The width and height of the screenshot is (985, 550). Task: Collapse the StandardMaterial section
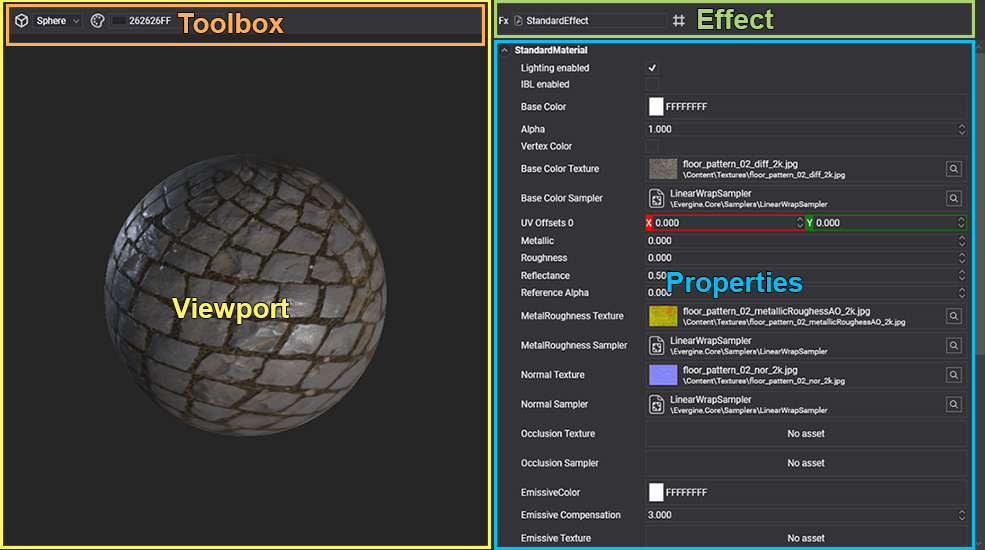coord(505,50)
